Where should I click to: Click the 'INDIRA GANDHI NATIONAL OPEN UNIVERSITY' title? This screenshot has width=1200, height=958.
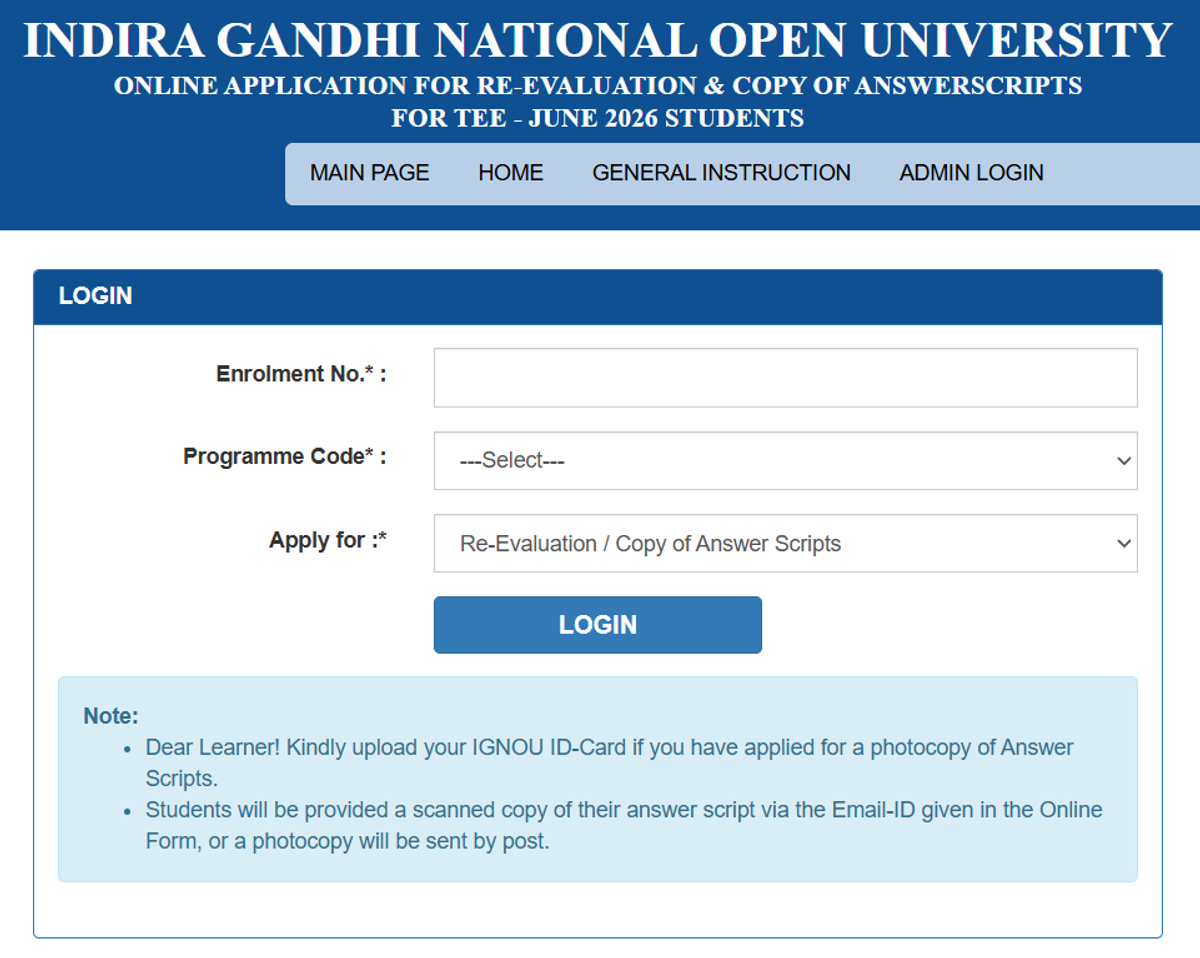pos(598,40)
